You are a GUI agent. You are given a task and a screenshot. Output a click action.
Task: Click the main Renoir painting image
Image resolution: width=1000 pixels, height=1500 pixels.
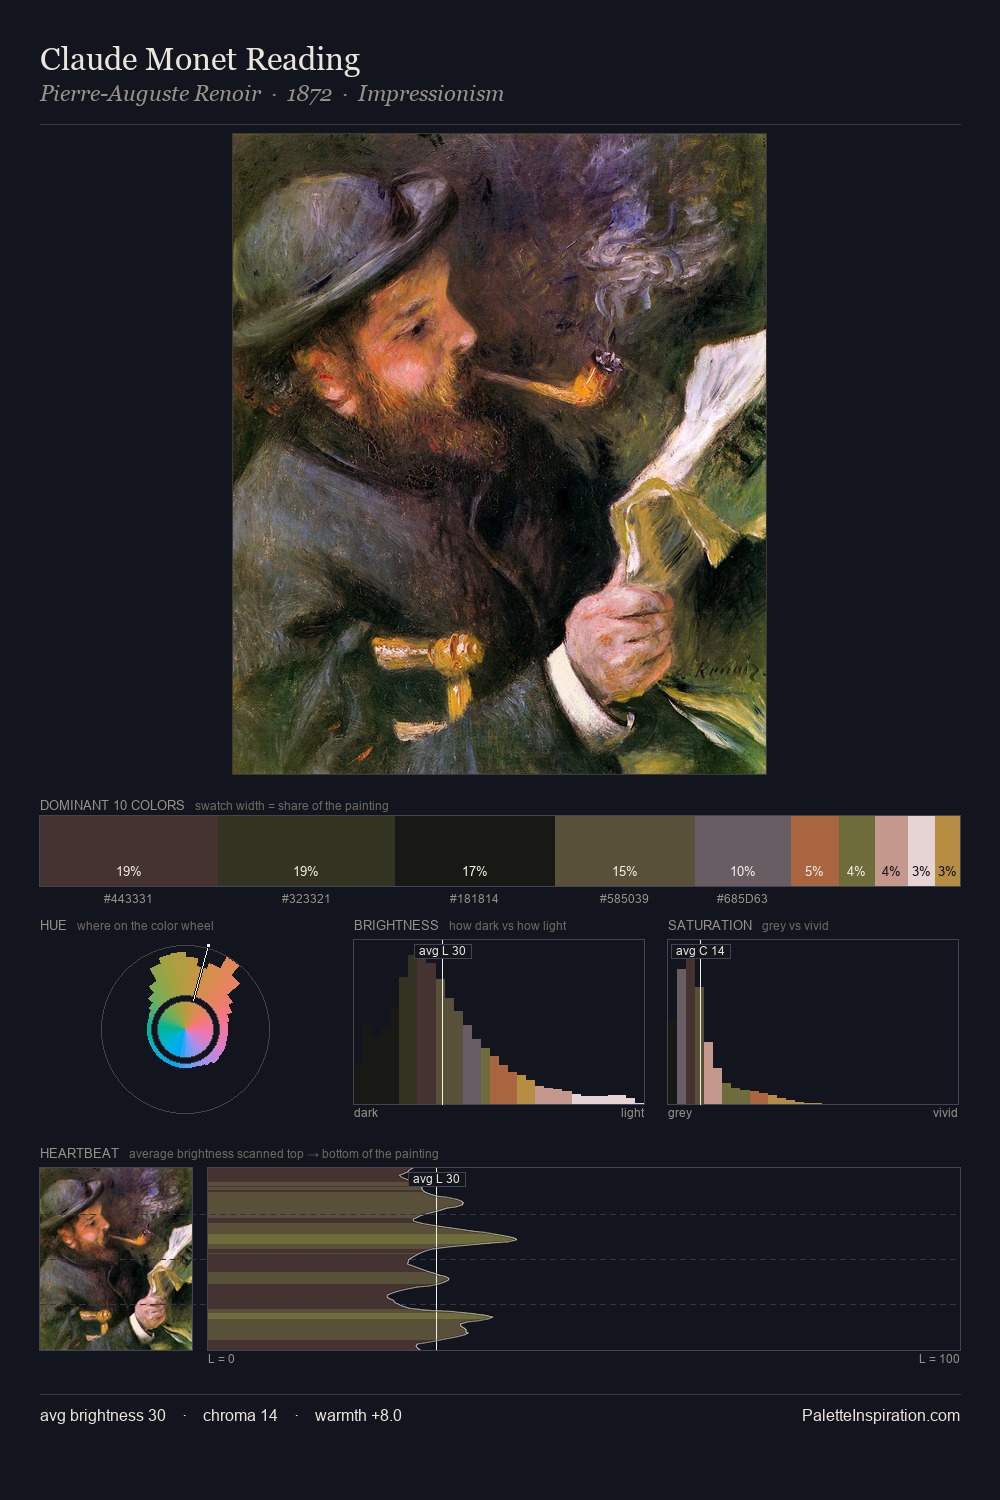pyautogui.click(x=499, y=454)
